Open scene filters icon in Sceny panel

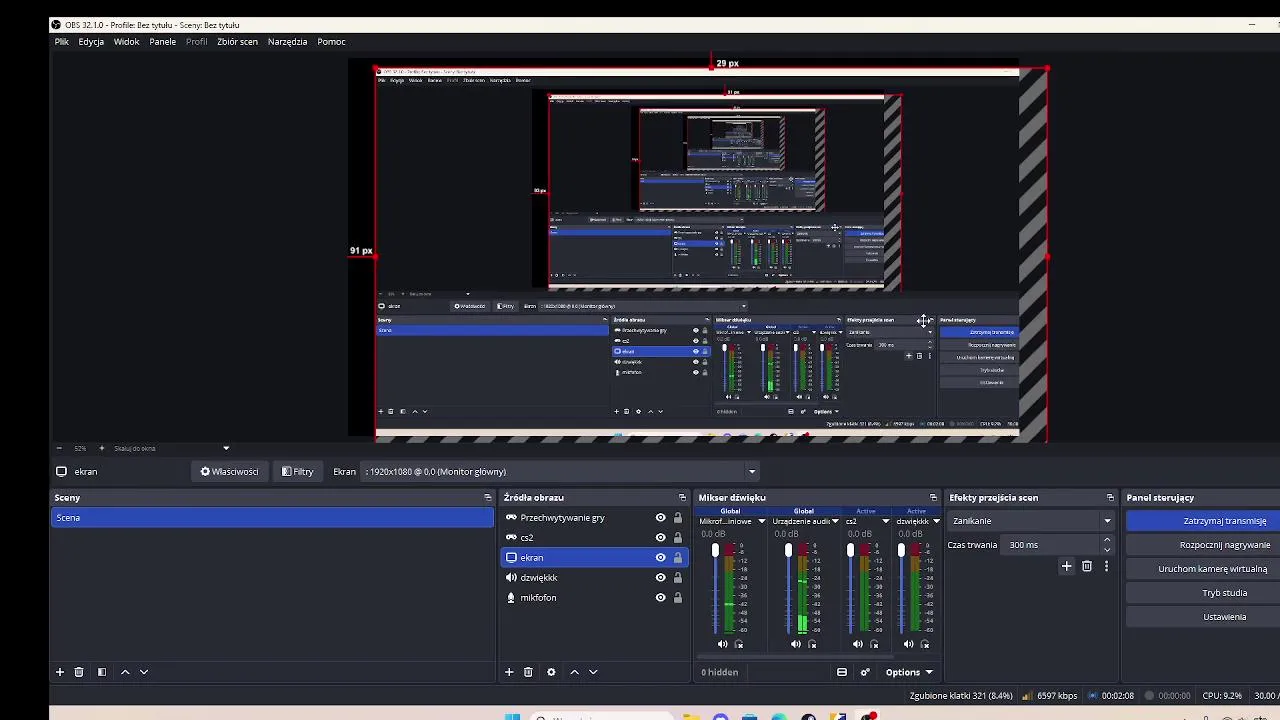(101, 672)
